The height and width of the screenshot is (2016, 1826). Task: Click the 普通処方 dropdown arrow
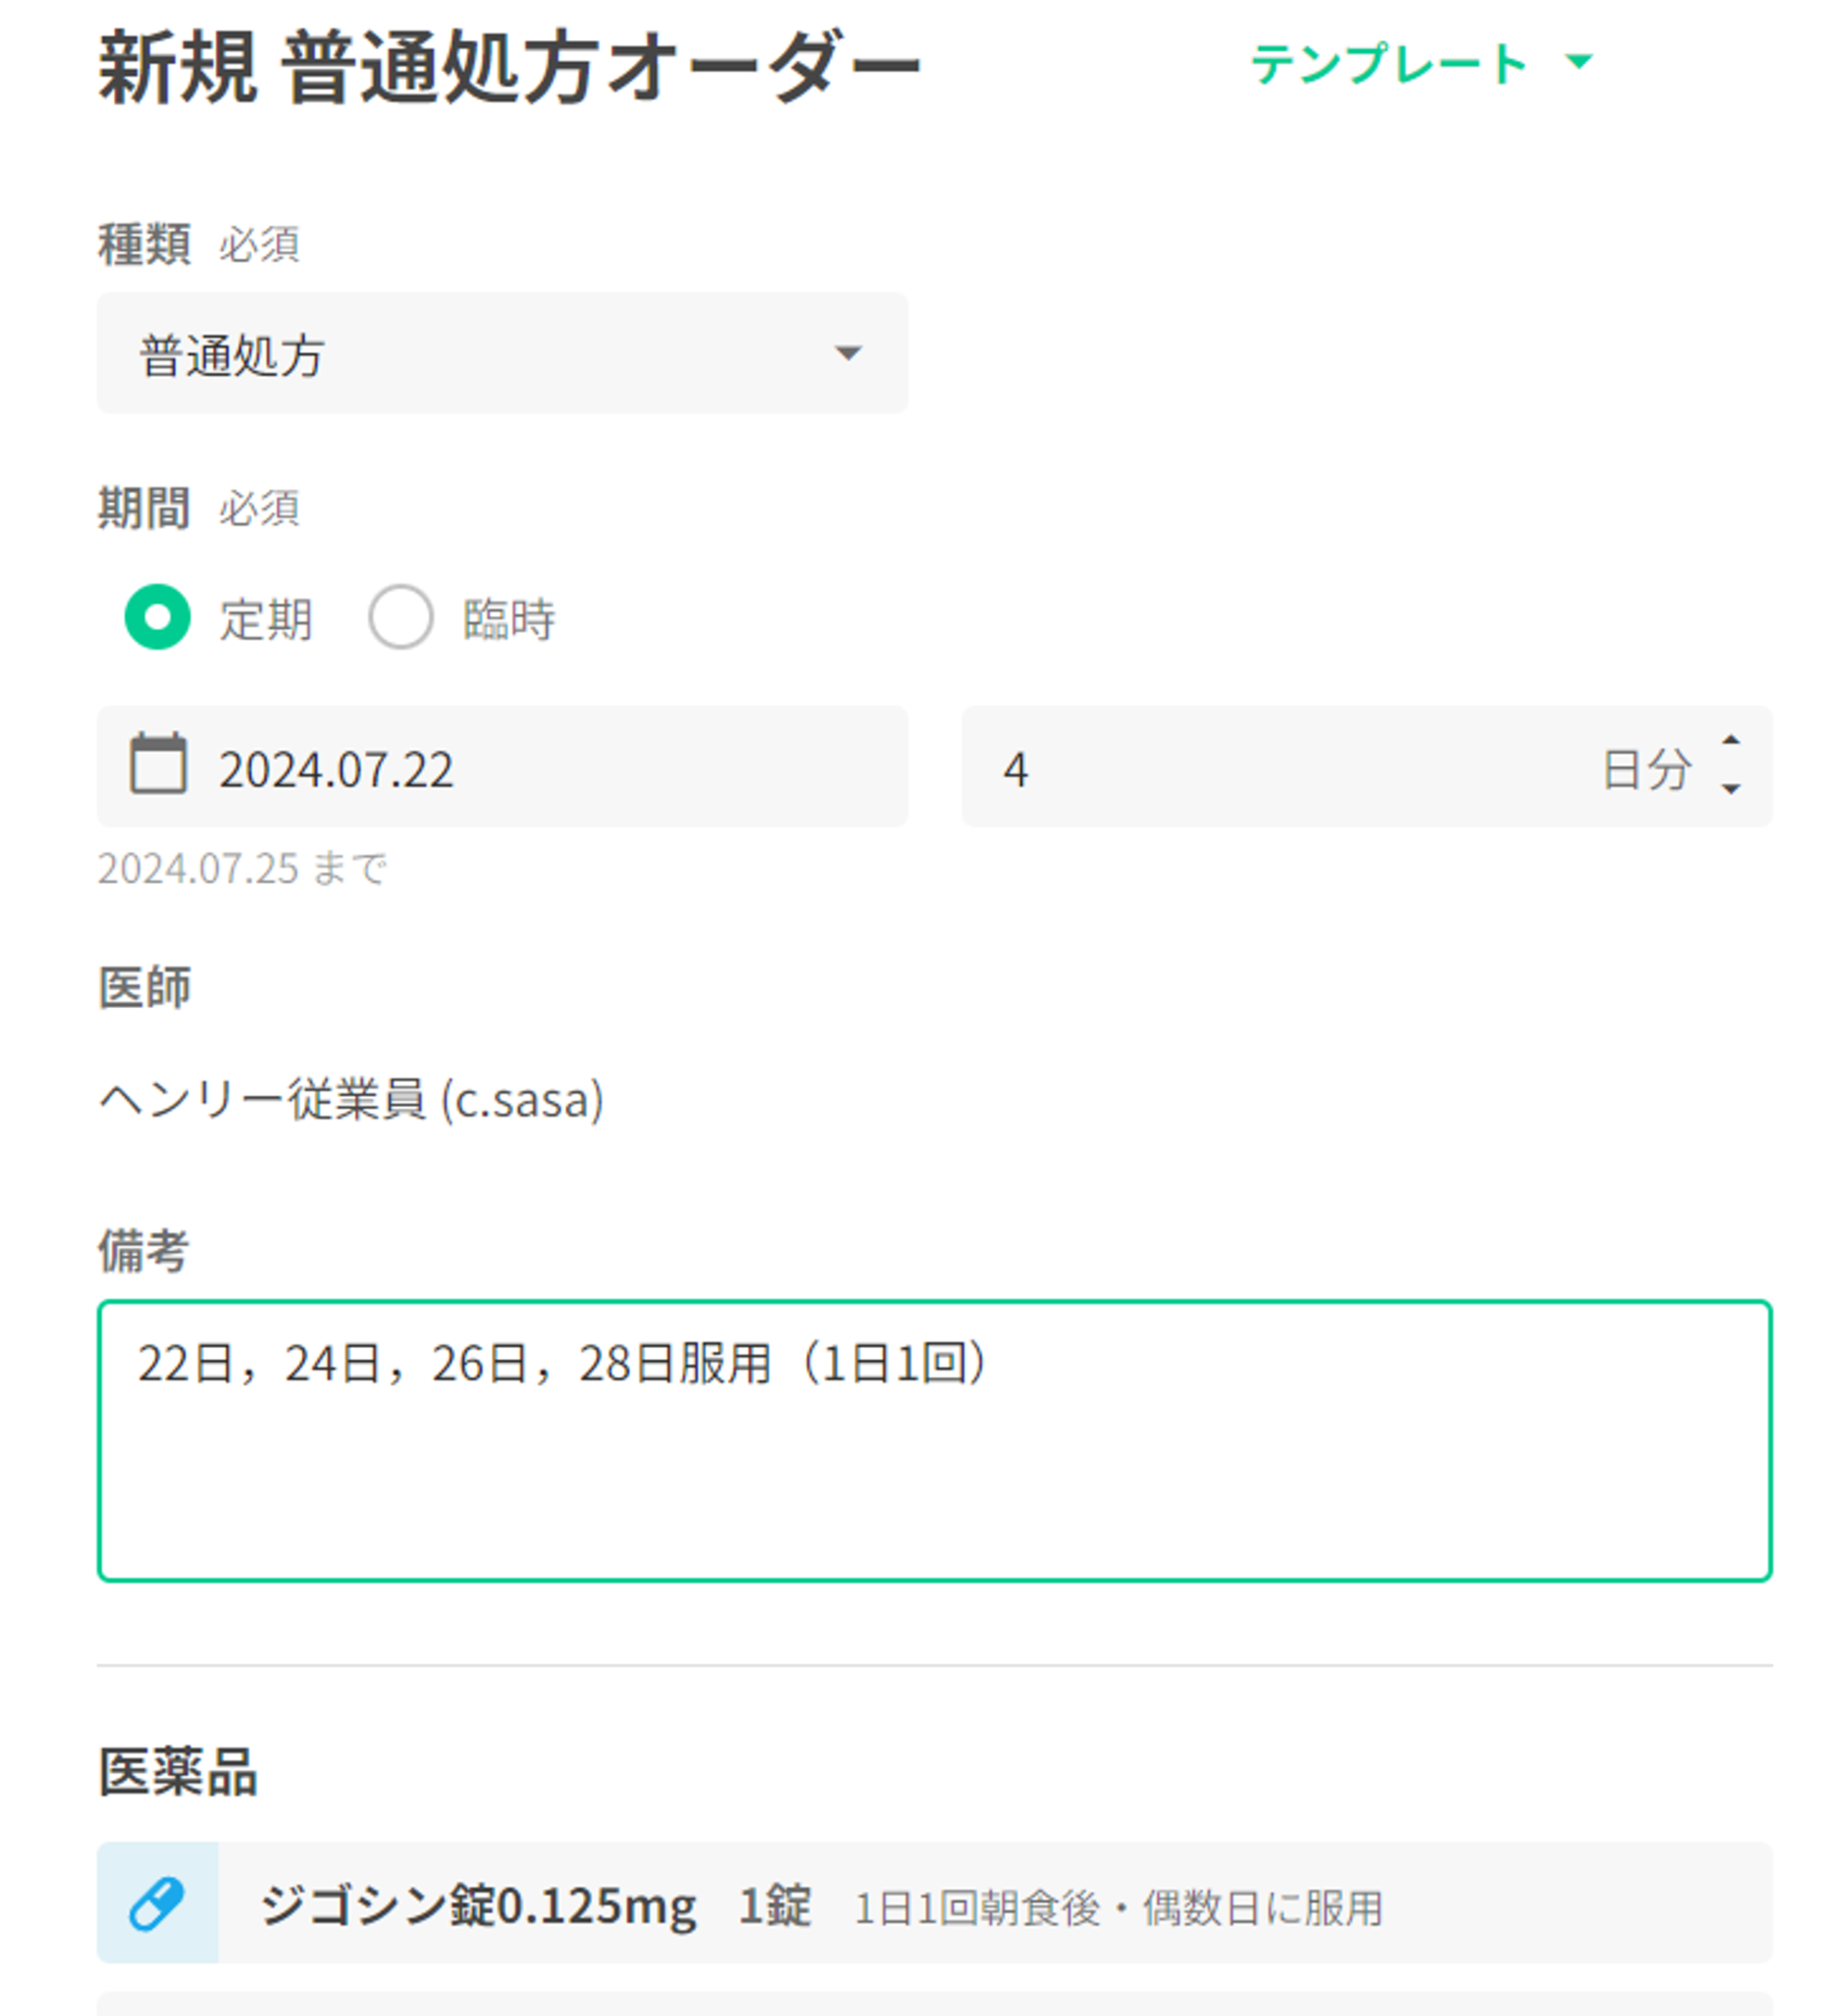(848, 354)
